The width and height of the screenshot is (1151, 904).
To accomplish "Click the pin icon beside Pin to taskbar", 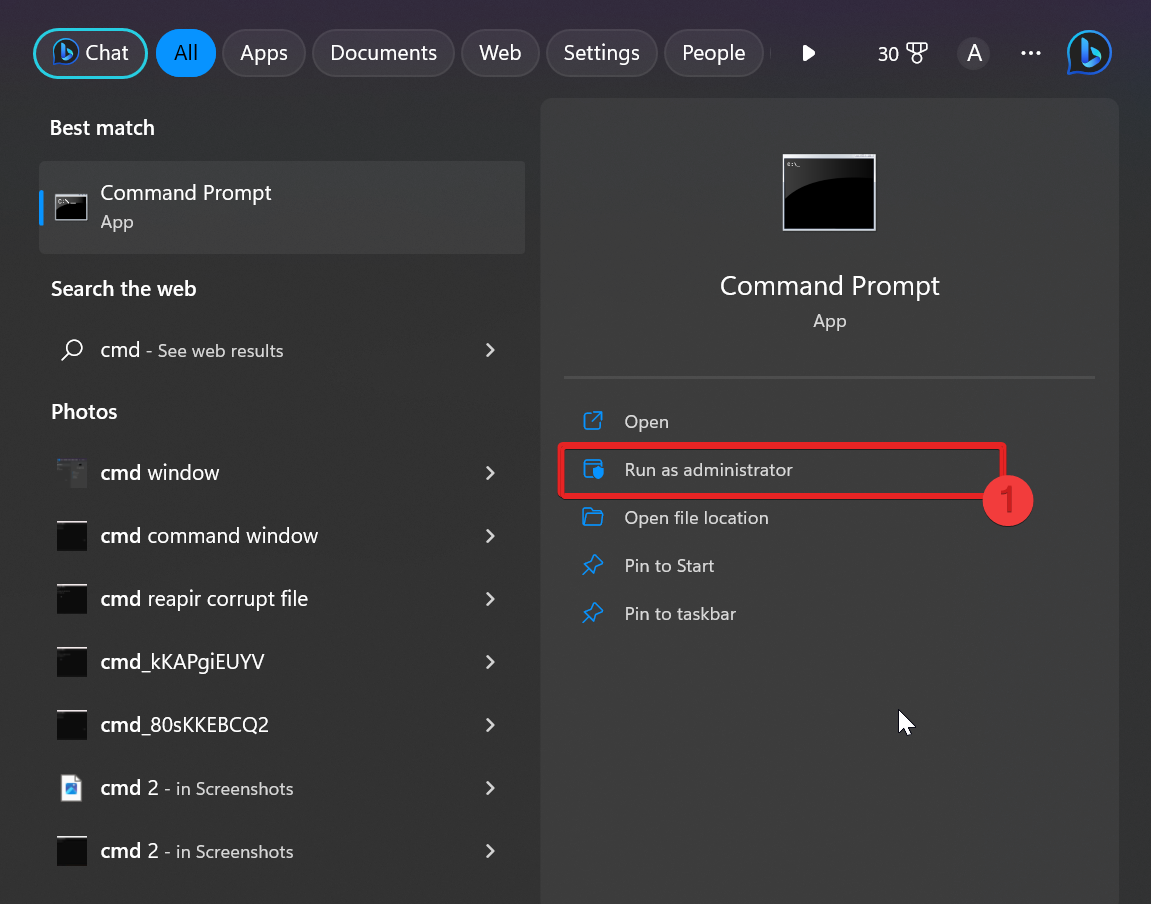I will [592, 613].
